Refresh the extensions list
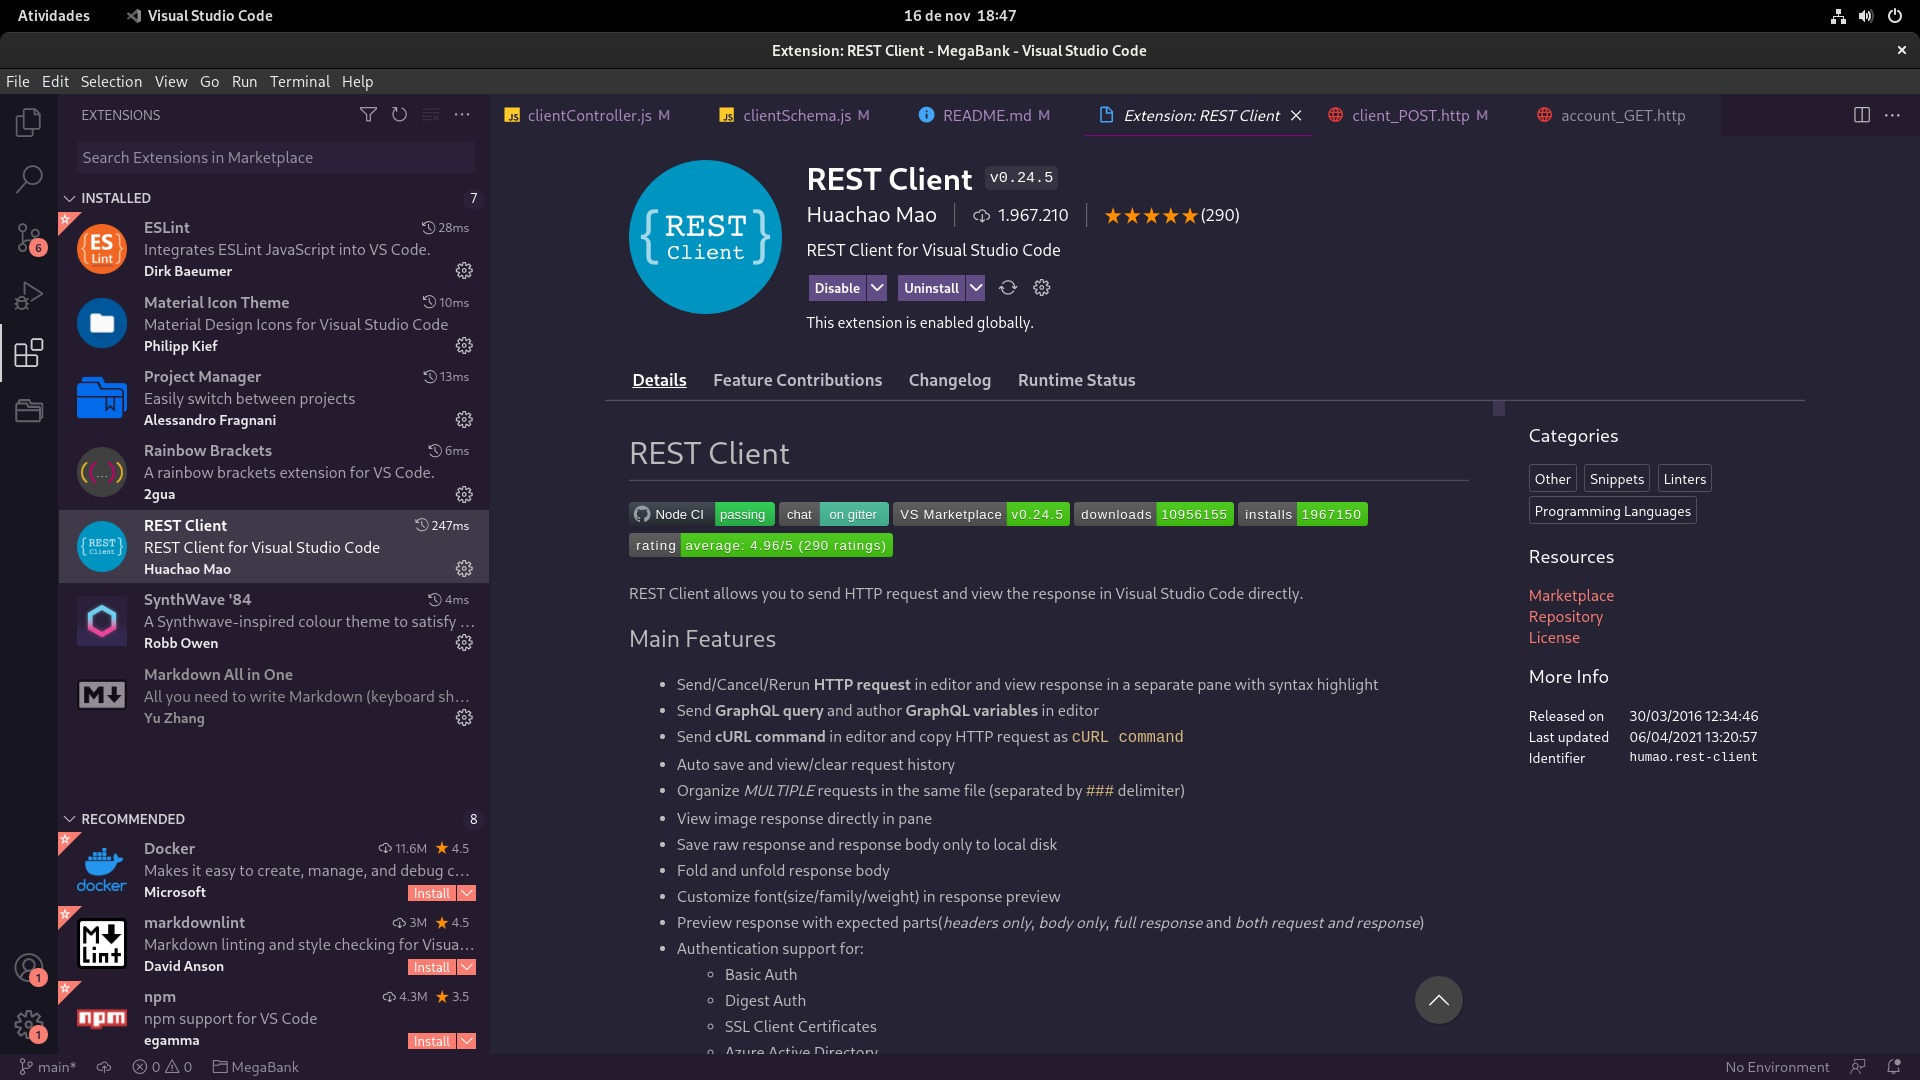Viewport: 1920px width, 1080px height. (399, 115)
